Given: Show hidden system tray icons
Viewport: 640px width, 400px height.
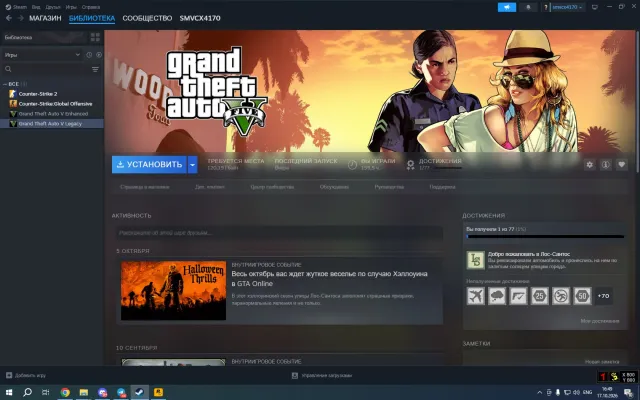Looking at the screenshot, I should pos(540,393).
